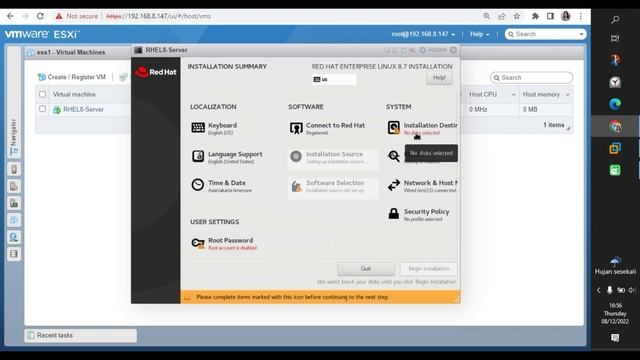
Task: Open the magnifier icon below Installation Destination
Action: pyautogui.click(x=394, y=156)
